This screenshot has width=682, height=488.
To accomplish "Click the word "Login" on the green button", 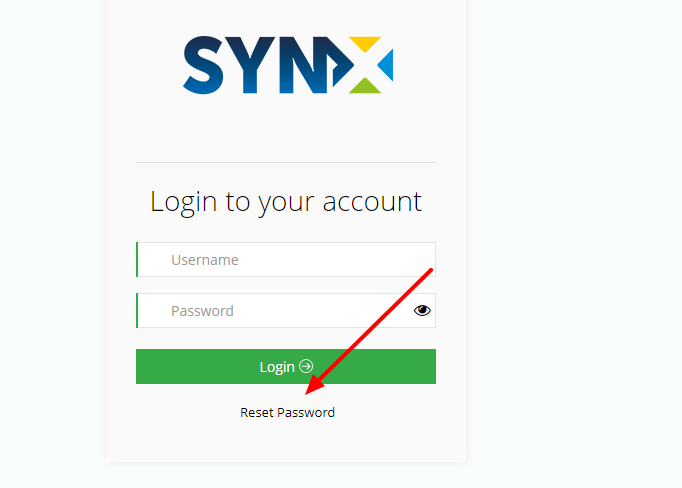I will [277, 367].
